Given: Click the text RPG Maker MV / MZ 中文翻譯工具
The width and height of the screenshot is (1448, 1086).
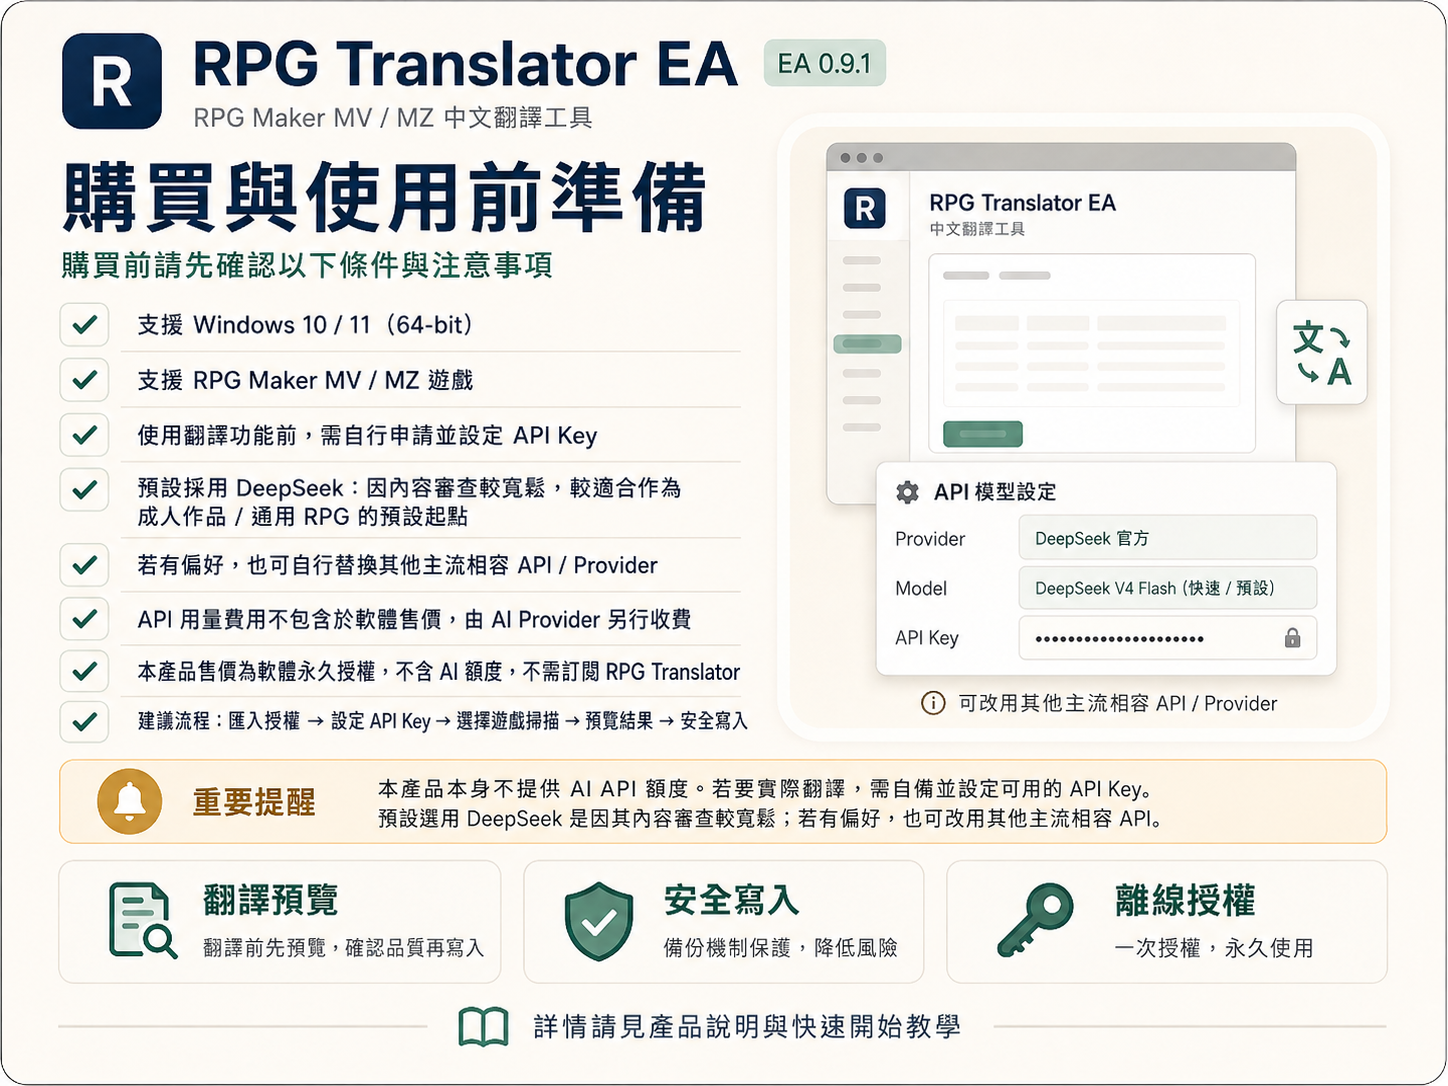Looking at the screenshot, I should (x=393, y=118).
